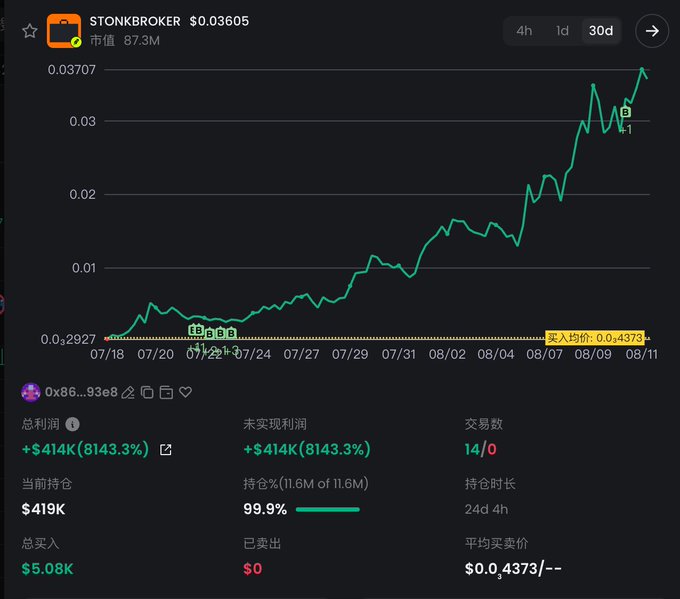The height and width of the screenshot is (599, 680).
Task: Click the 买入均价 average price label
Action: 595,338
